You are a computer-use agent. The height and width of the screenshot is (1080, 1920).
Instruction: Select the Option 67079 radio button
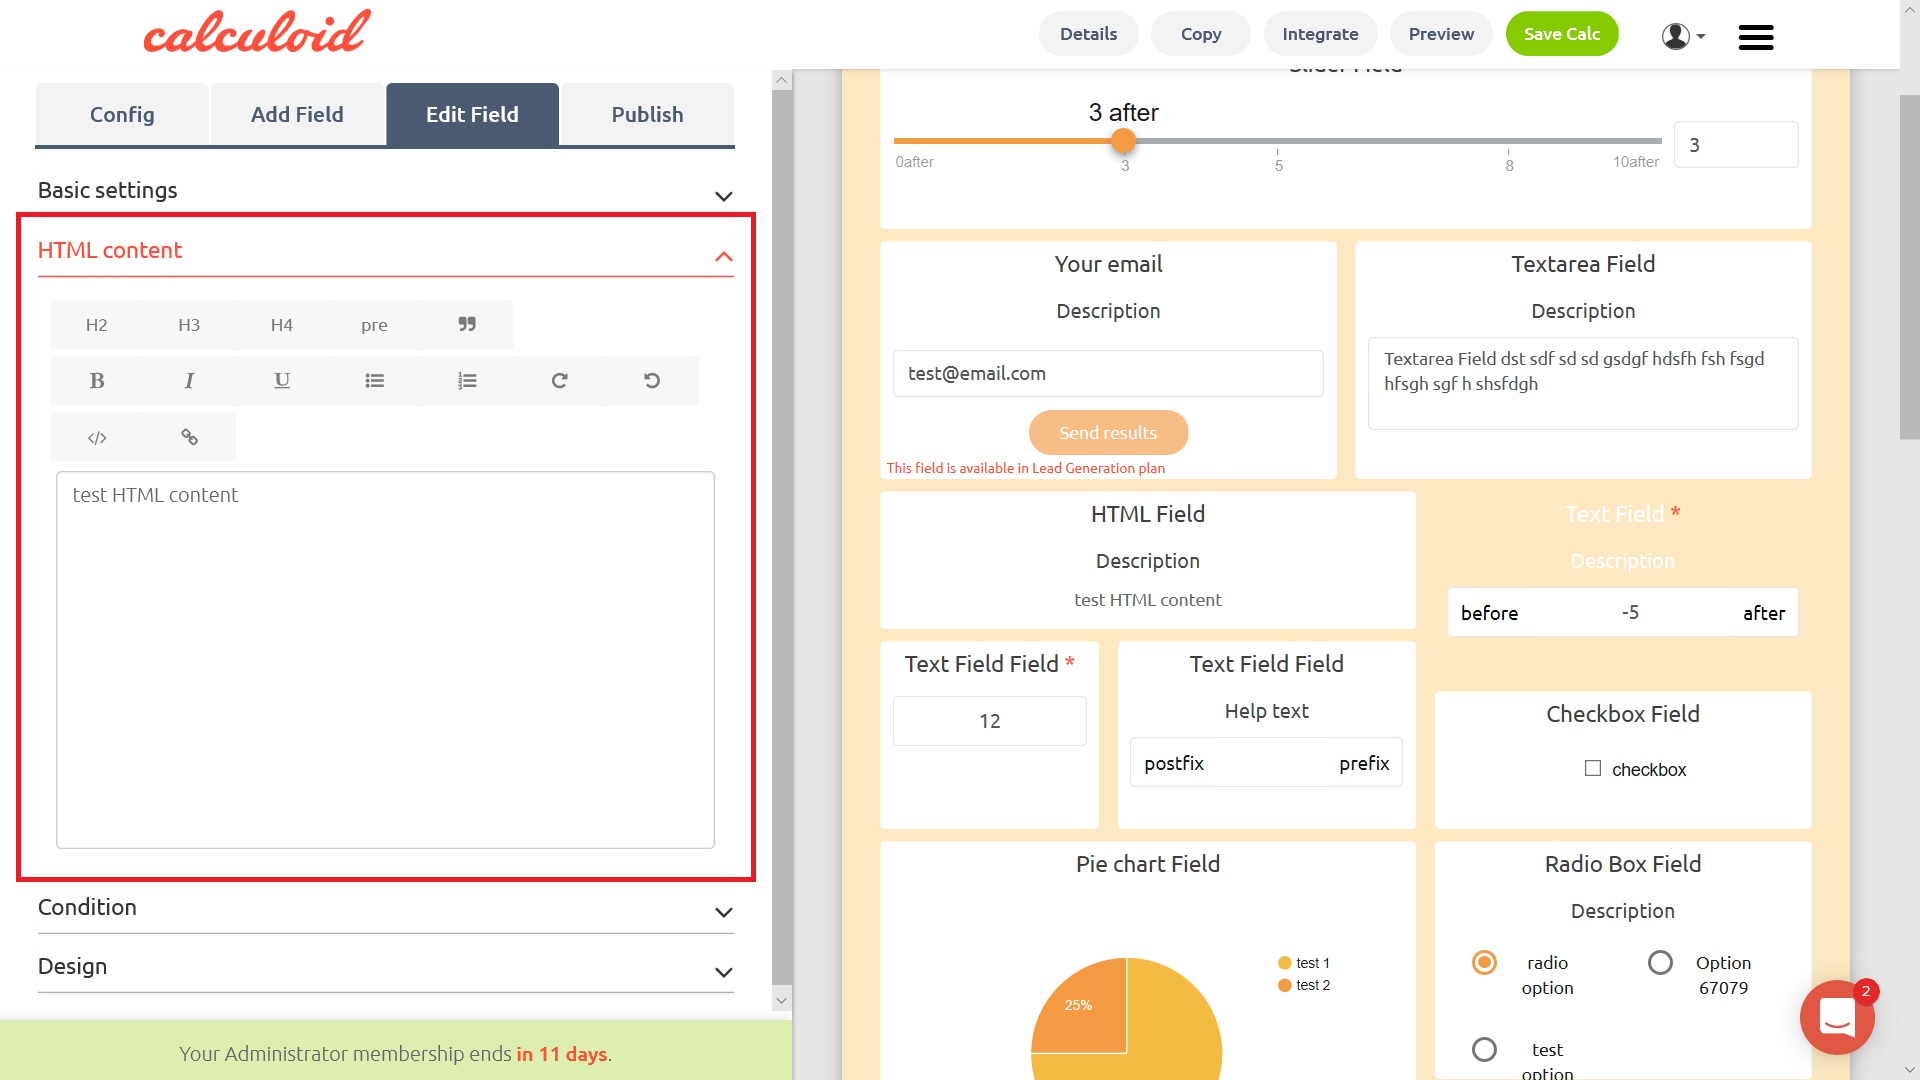[1660, 963]
